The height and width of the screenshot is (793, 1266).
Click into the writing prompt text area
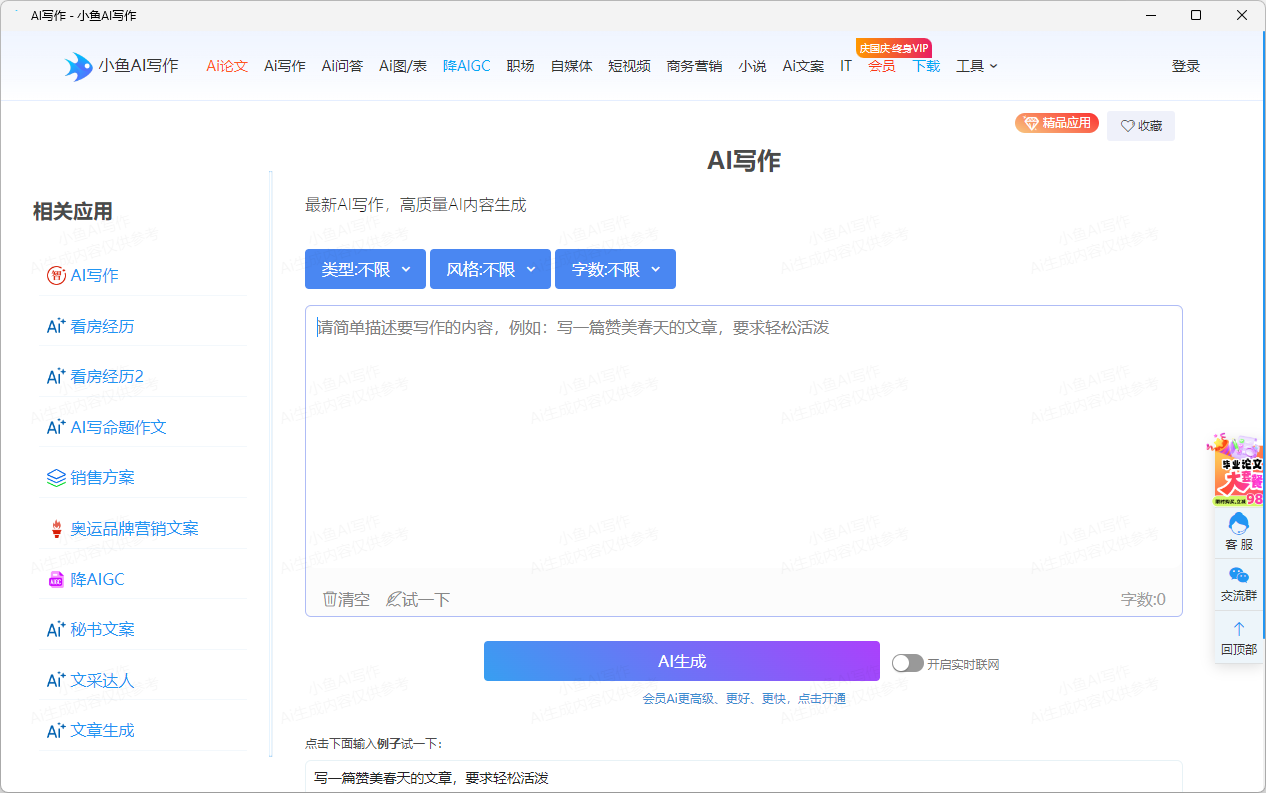point(743,440)
